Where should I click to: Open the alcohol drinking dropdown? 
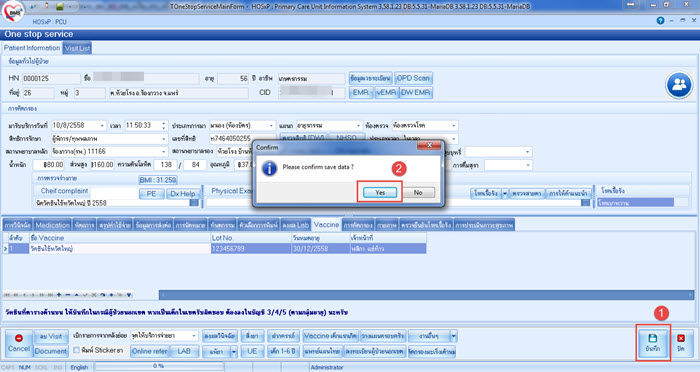tap(528, 165)
